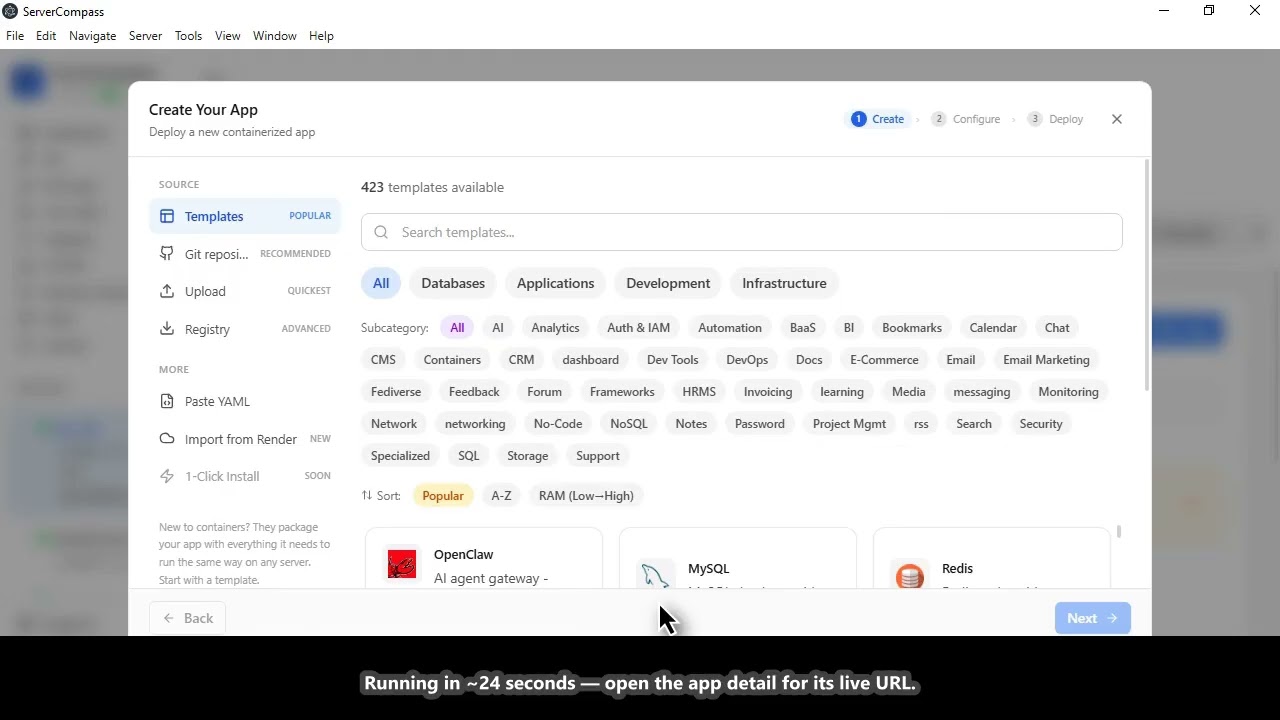Open the View menu
This screenshot has height=720, width=1280.
pyautogui.click(x=227, y=36)
